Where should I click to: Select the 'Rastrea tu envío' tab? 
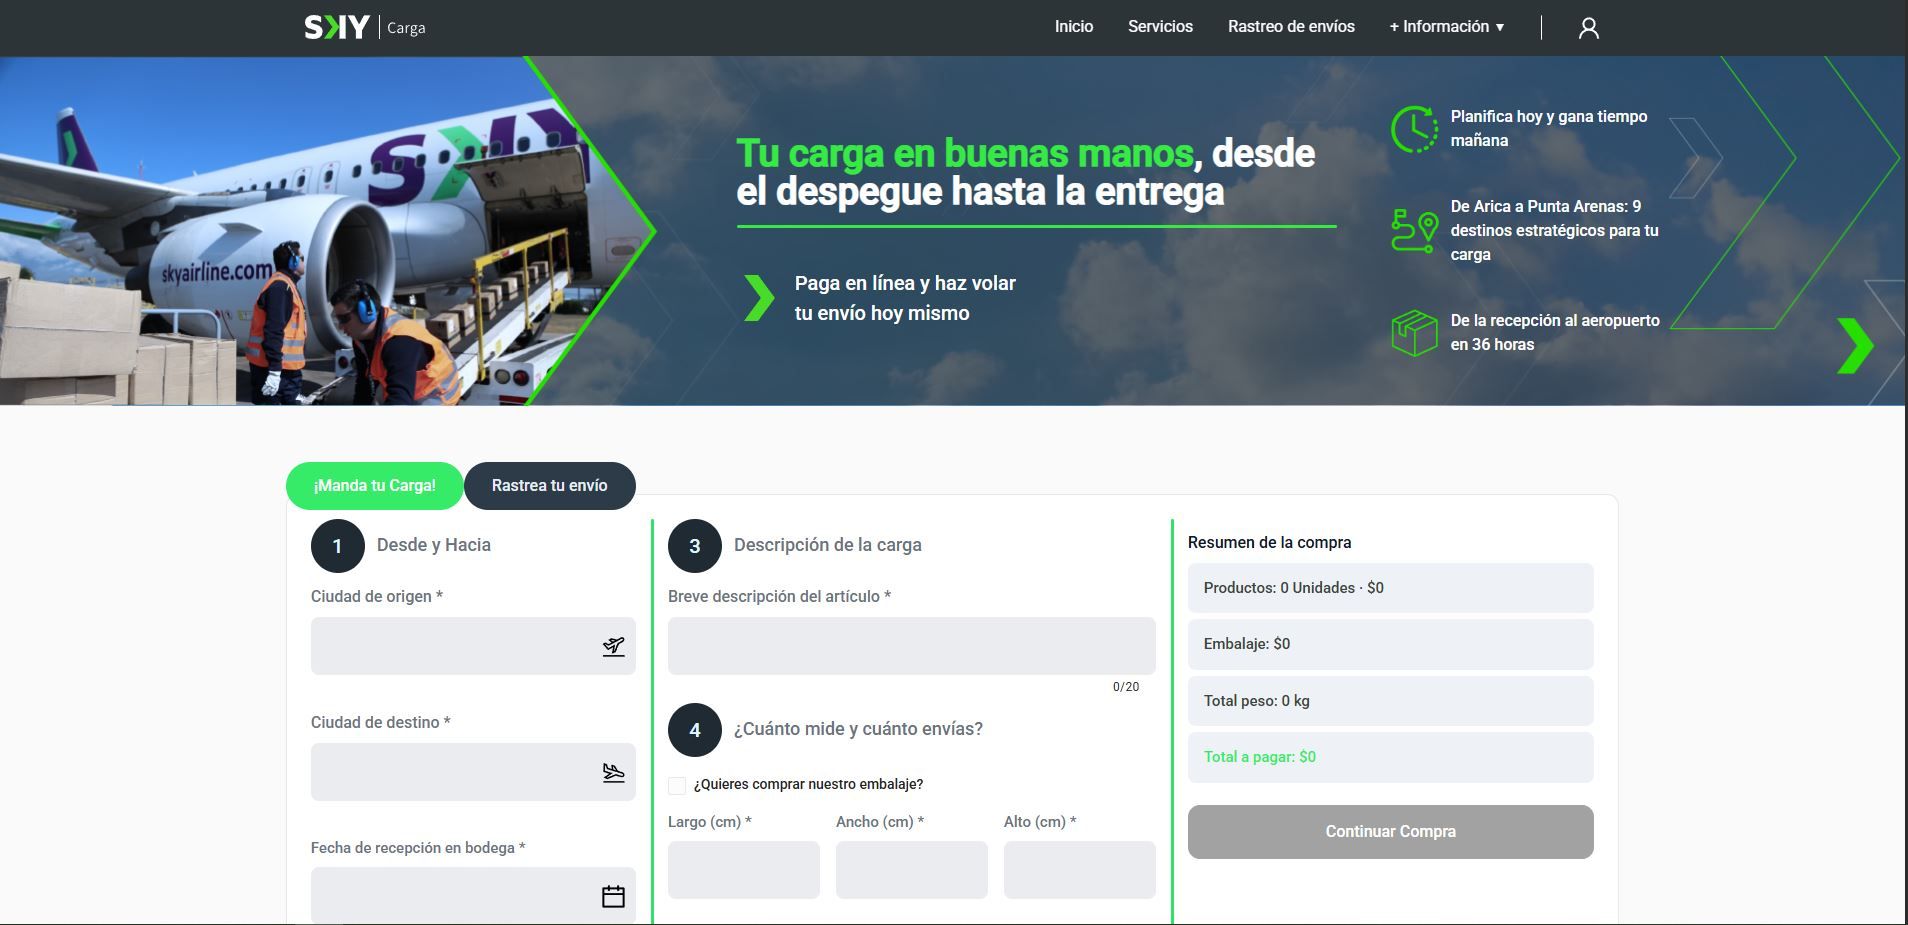(x=549, y=484)
